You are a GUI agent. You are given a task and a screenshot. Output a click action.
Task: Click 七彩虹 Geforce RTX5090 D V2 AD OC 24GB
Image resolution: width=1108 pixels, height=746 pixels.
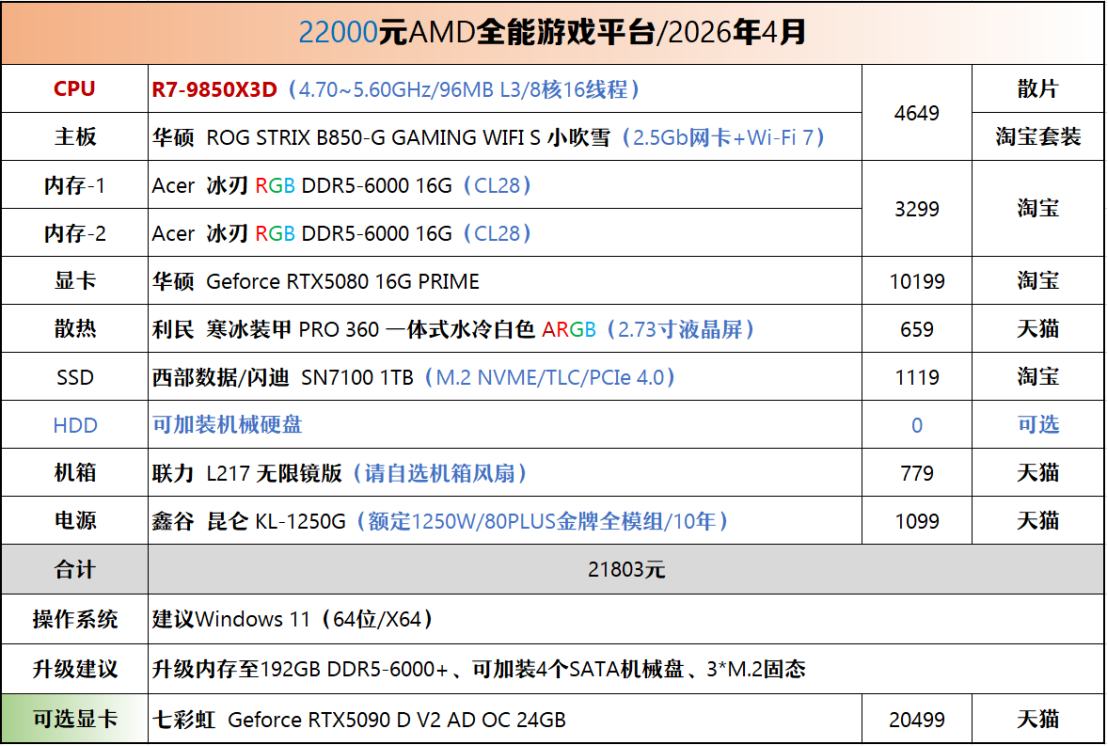coord(359,720)
